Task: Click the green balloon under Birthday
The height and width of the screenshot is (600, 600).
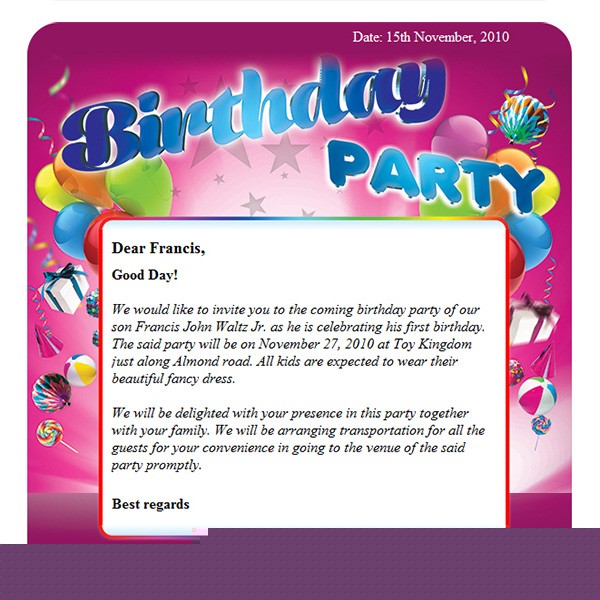Action: (x=140, y=187)
